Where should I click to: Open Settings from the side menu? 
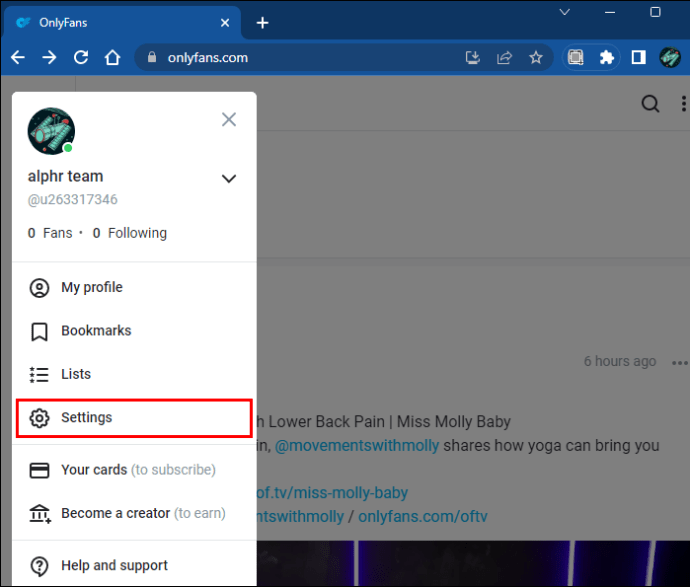134,418
